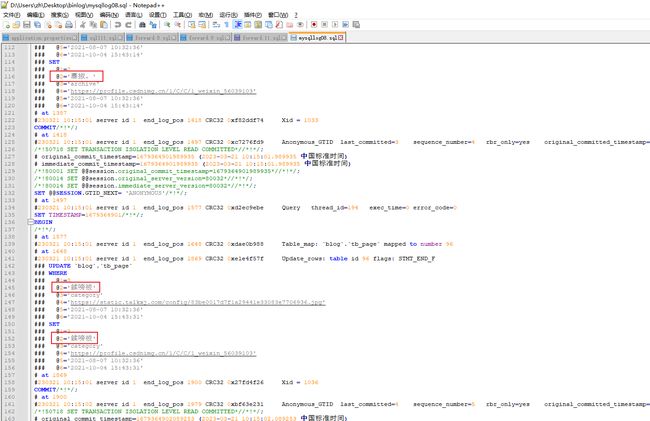The width and height of the screenshot is (650, 421).
Task: Click the BEGIN keyword line
Action: 43,222
